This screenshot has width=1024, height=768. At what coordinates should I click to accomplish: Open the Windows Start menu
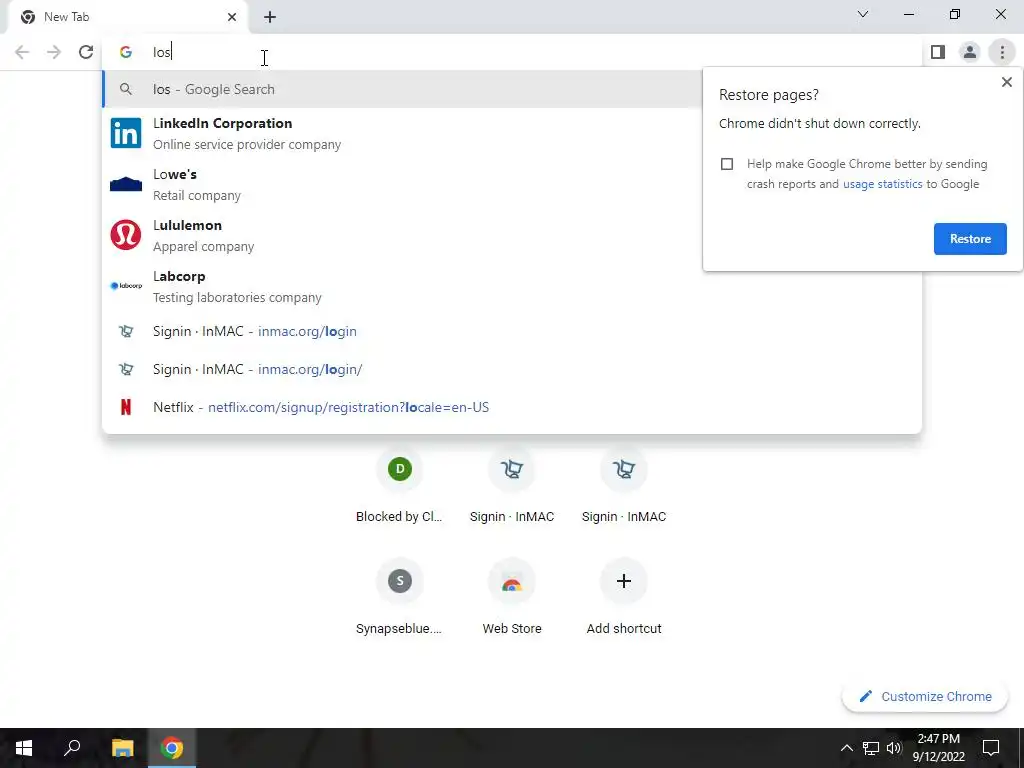click(24, 748)
